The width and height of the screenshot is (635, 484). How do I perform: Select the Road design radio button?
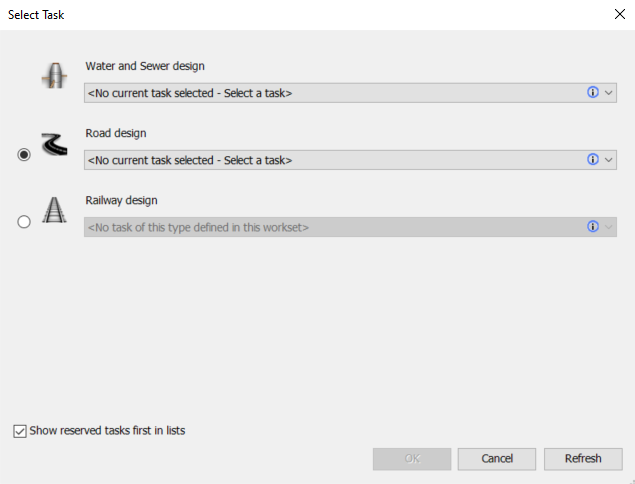tap(24, 154)
